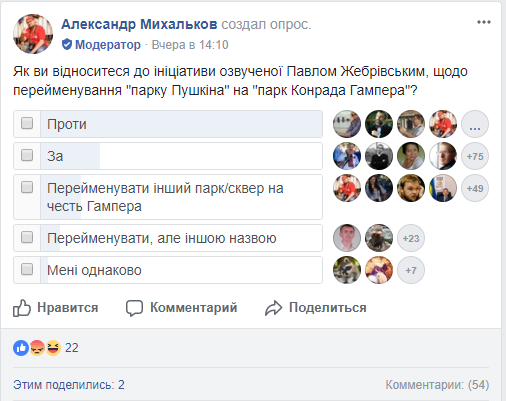
Task: Expand the +75 voters list for За
Action: [x=475, y=156]
